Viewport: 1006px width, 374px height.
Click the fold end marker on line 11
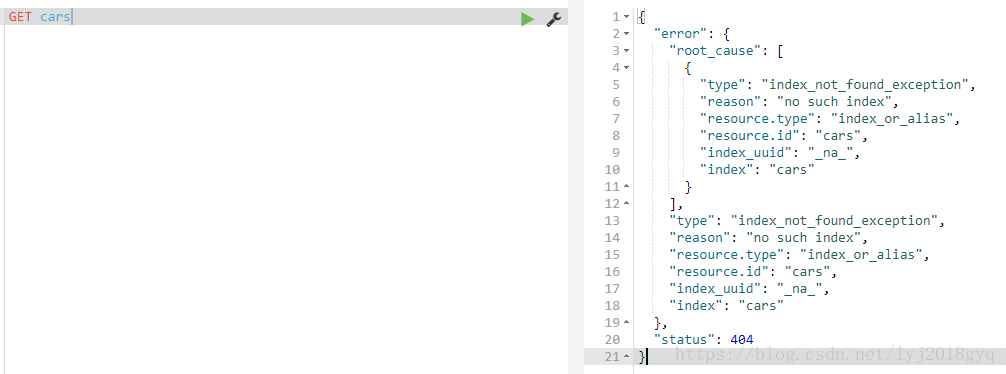pyautogui.click(x=627, y=187)
